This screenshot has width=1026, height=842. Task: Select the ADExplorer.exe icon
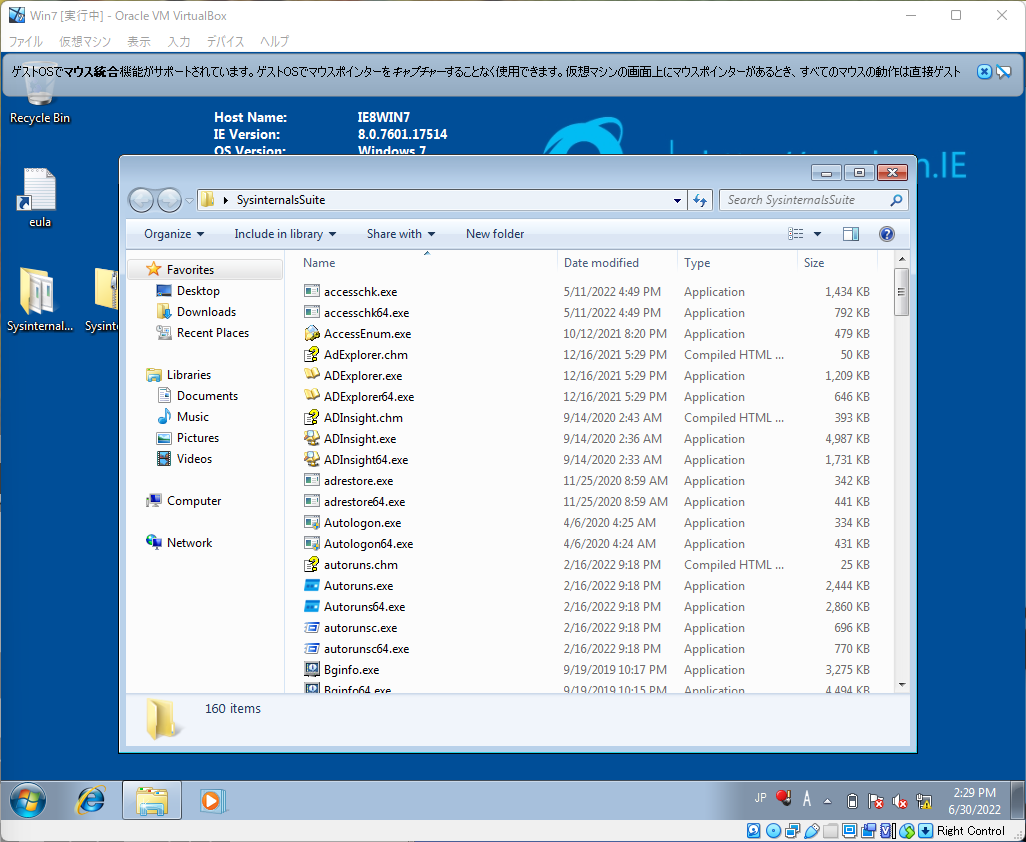click(x=311, y=375)
